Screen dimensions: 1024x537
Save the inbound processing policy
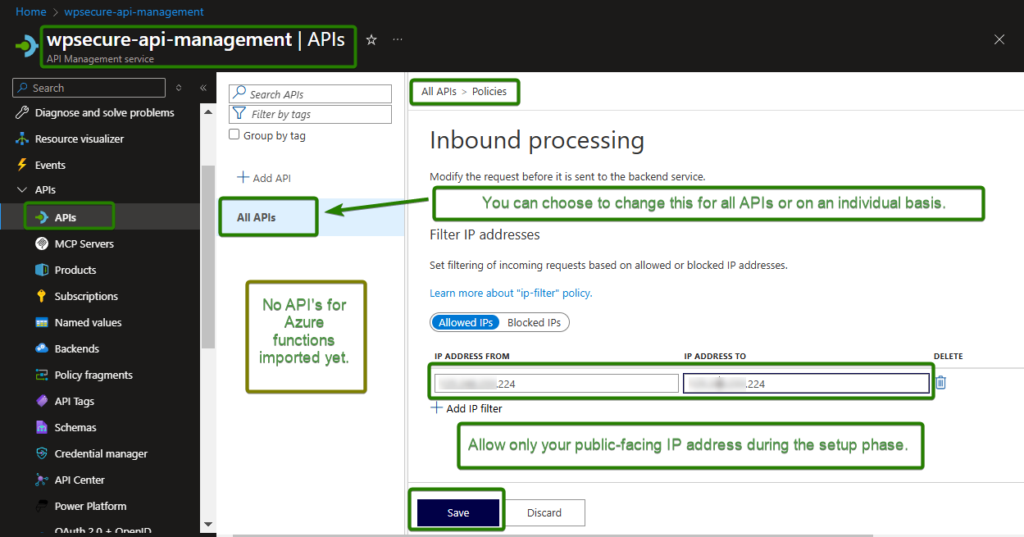458,513
